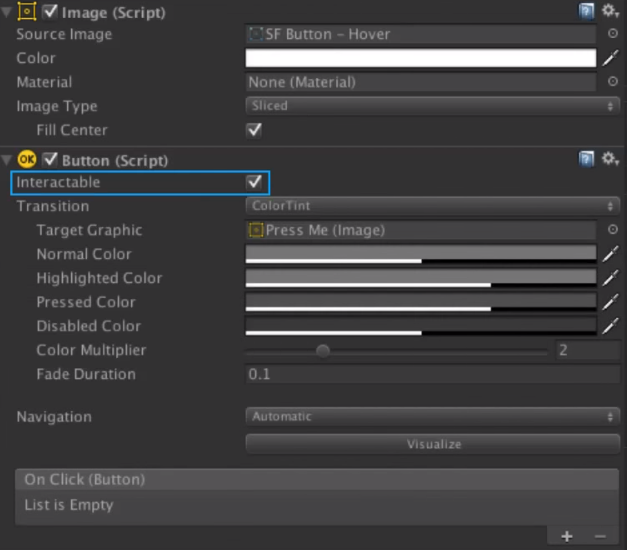
Task: Click the Visualize button
Action: point(433,444)
